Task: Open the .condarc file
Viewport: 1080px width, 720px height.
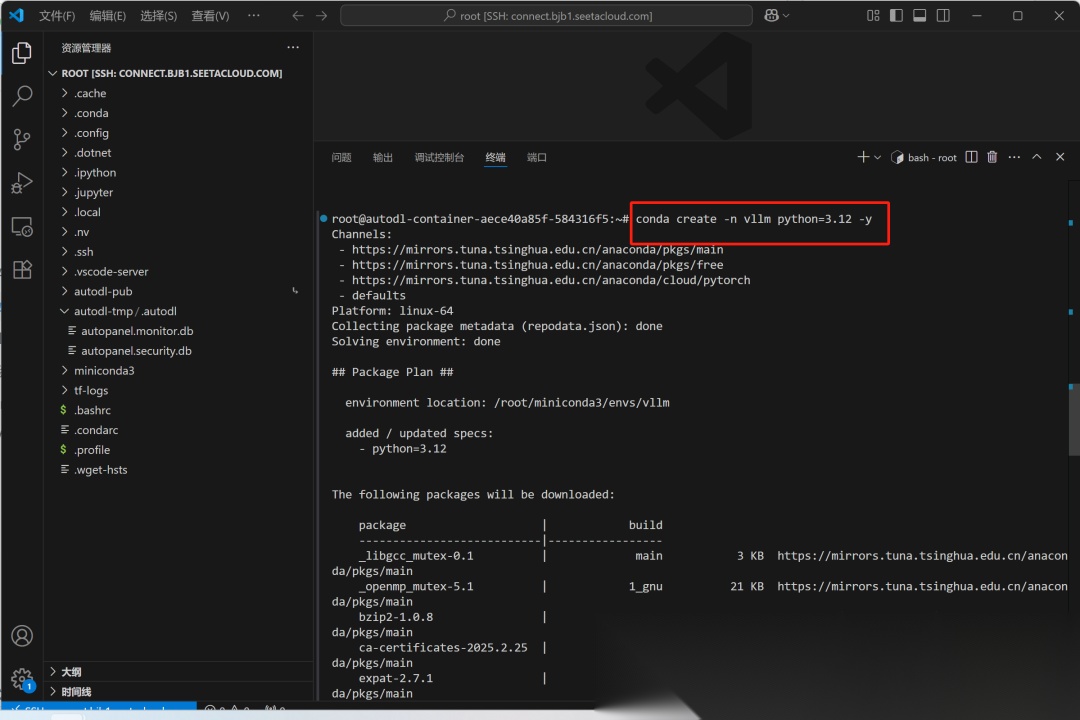Action: coord(179,430)
